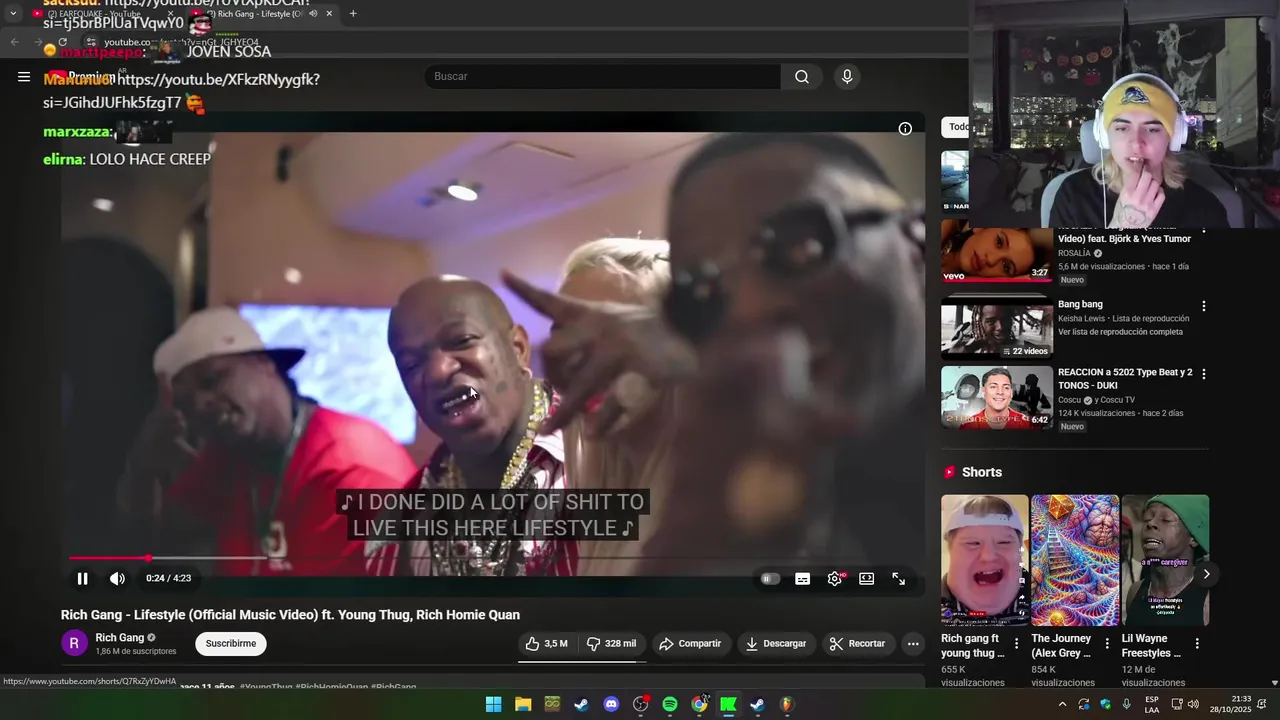1280x720 pixels.
Task: Show next Shorts with the right arrow
Action: (1206, 574)
